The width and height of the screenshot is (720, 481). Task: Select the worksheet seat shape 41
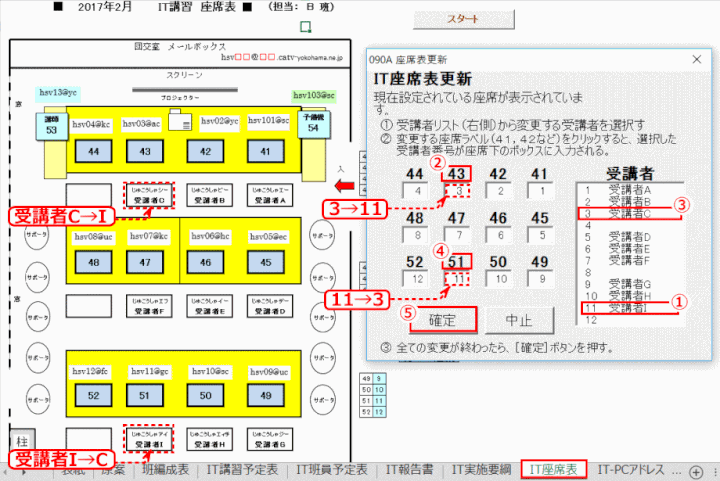click(265, 151)
